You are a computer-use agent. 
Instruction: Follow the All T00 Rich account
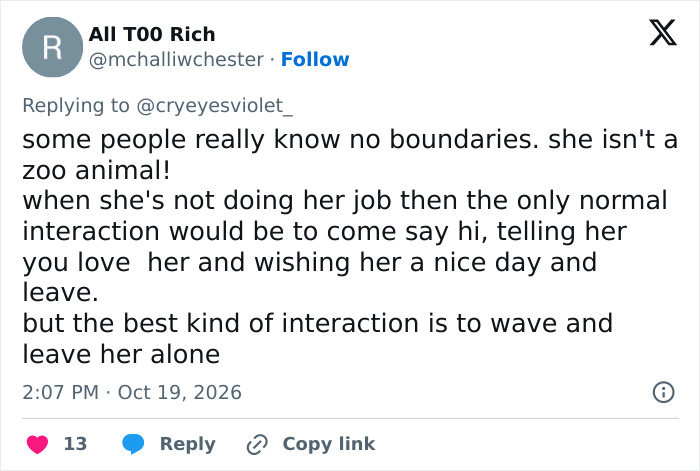[315, 59]
